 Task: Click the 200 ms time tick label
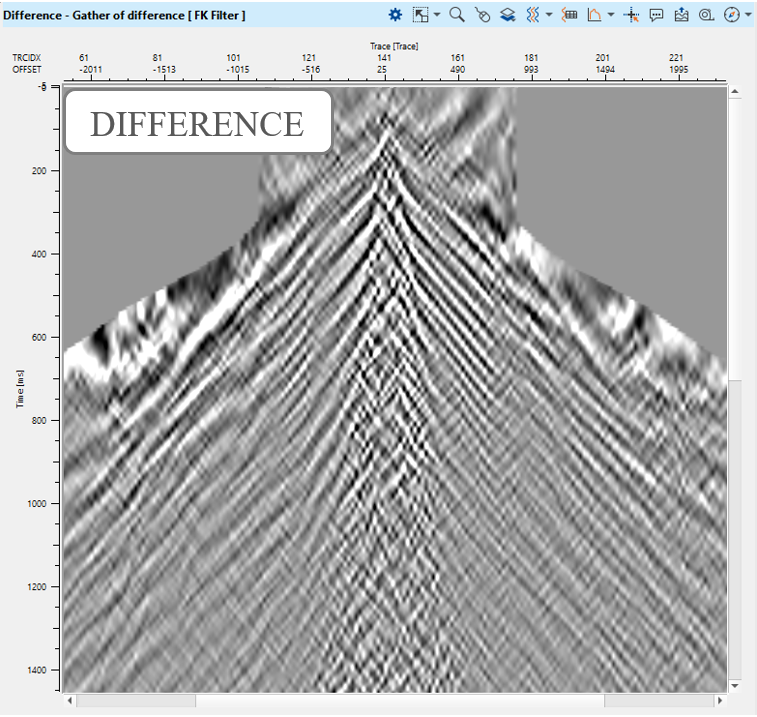coord(39,171)
